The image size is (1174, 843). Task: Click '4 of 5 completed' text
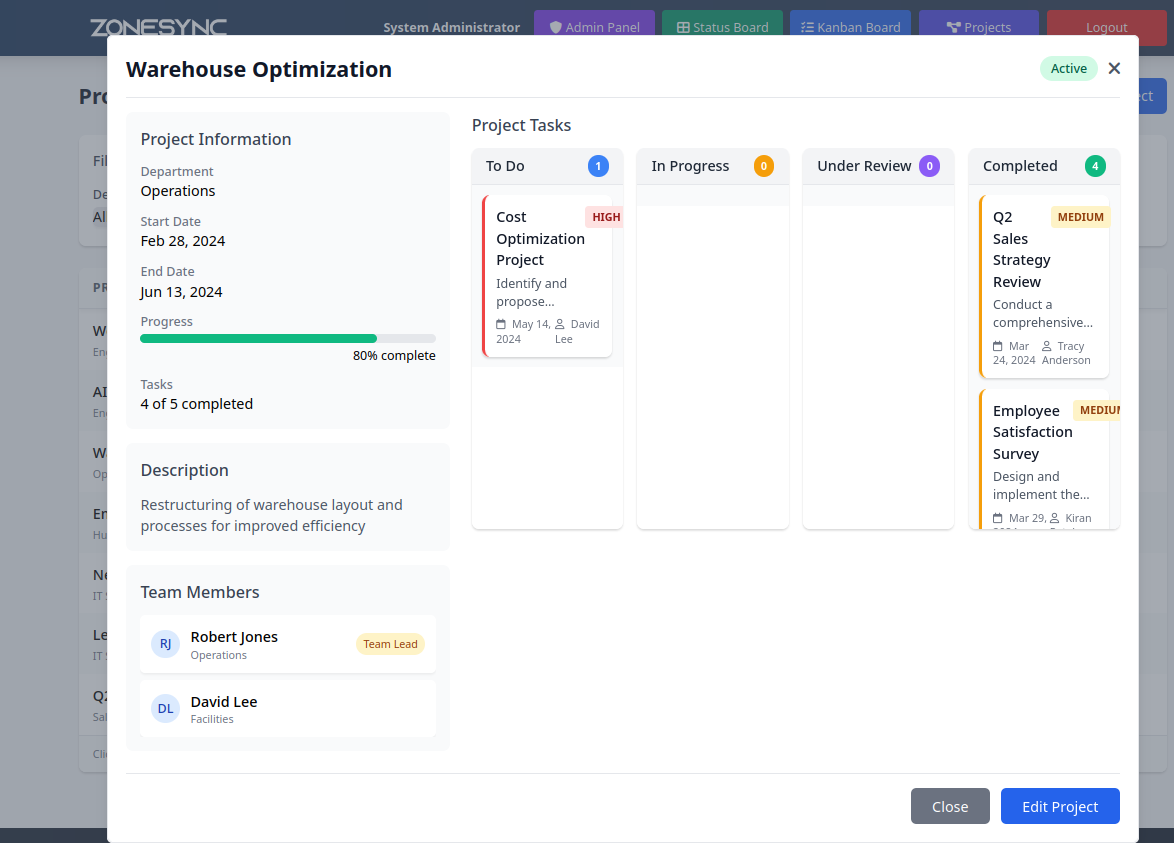tap(197, 404)
